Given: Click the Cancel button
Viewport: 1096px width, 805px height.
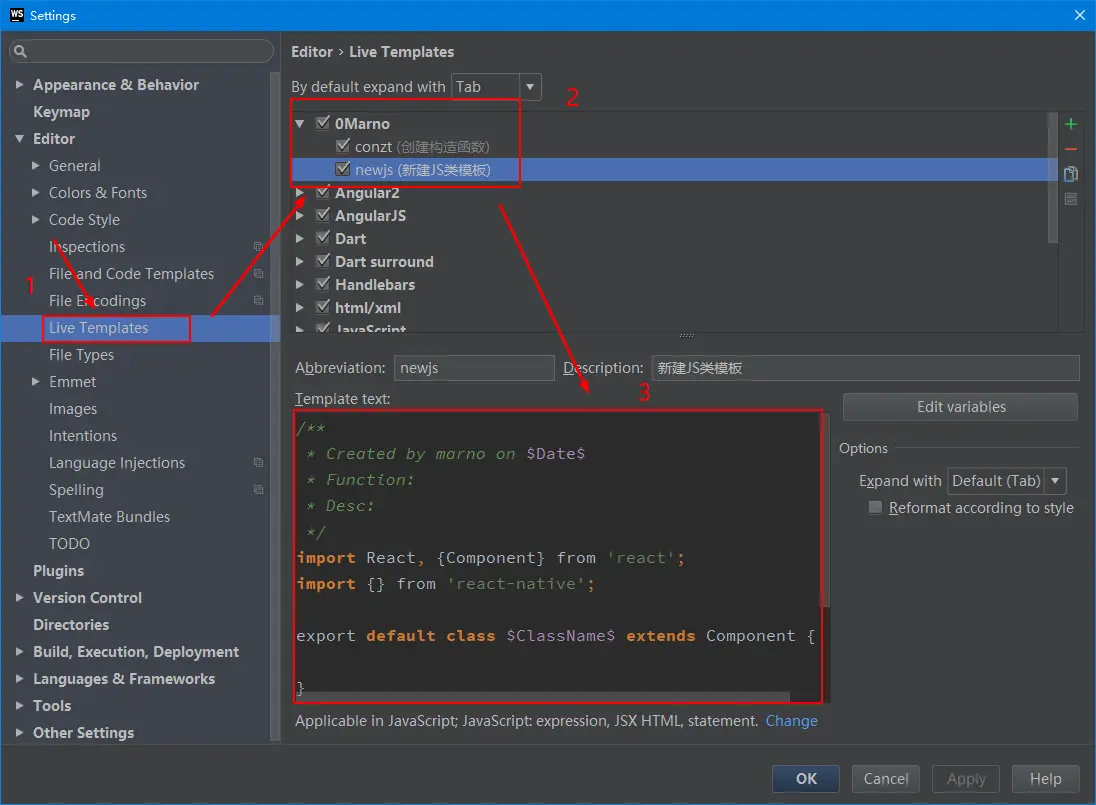Looking at the screenshot, I should (886, 778).
